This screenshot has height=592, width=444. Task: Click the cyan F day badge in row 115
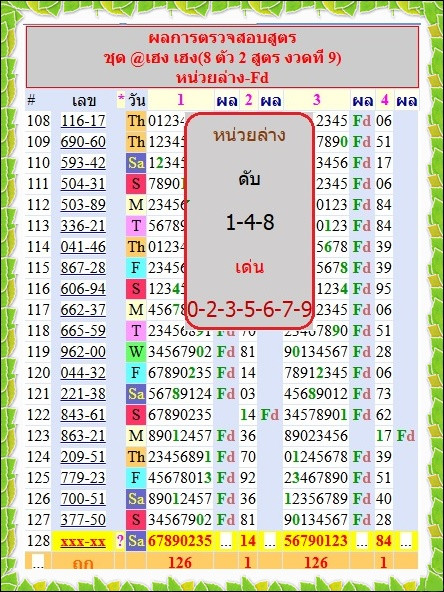pos(136,268)
